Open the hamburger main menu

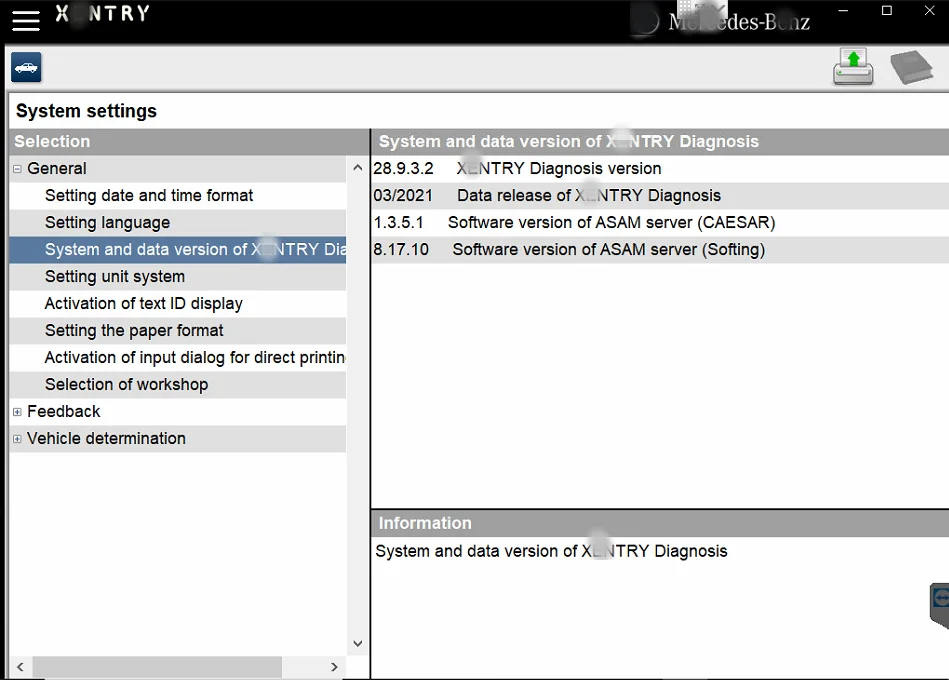25,21
